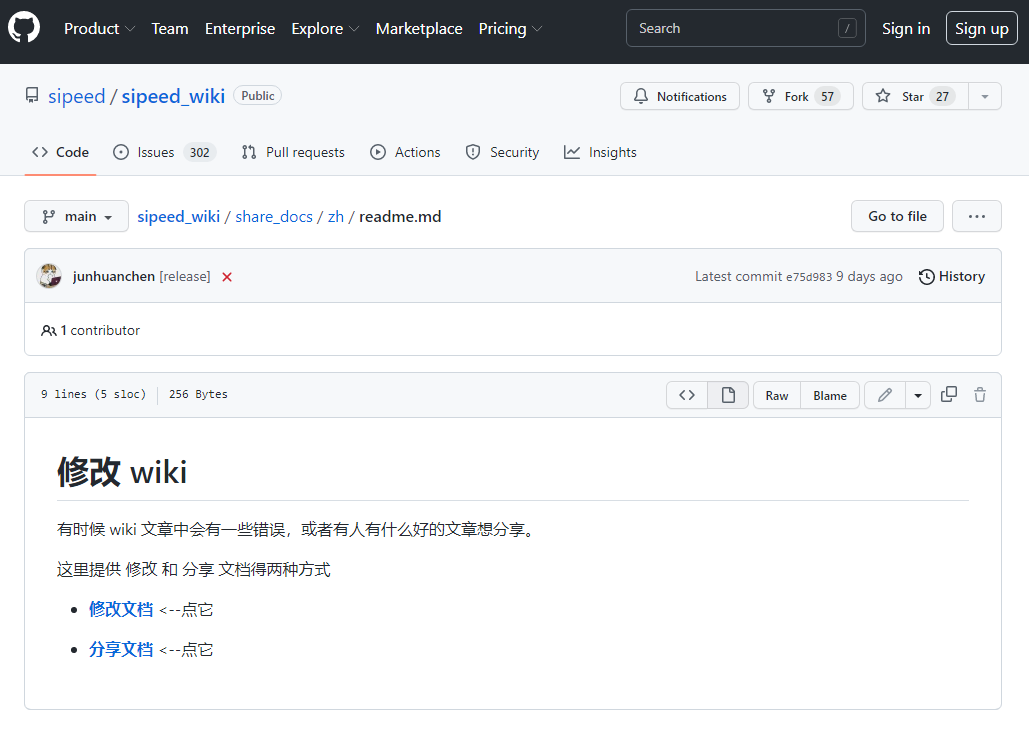The image size is (1029, 730).
Task: Open the GitHub homepage logo
Action: tap(24, 28)
